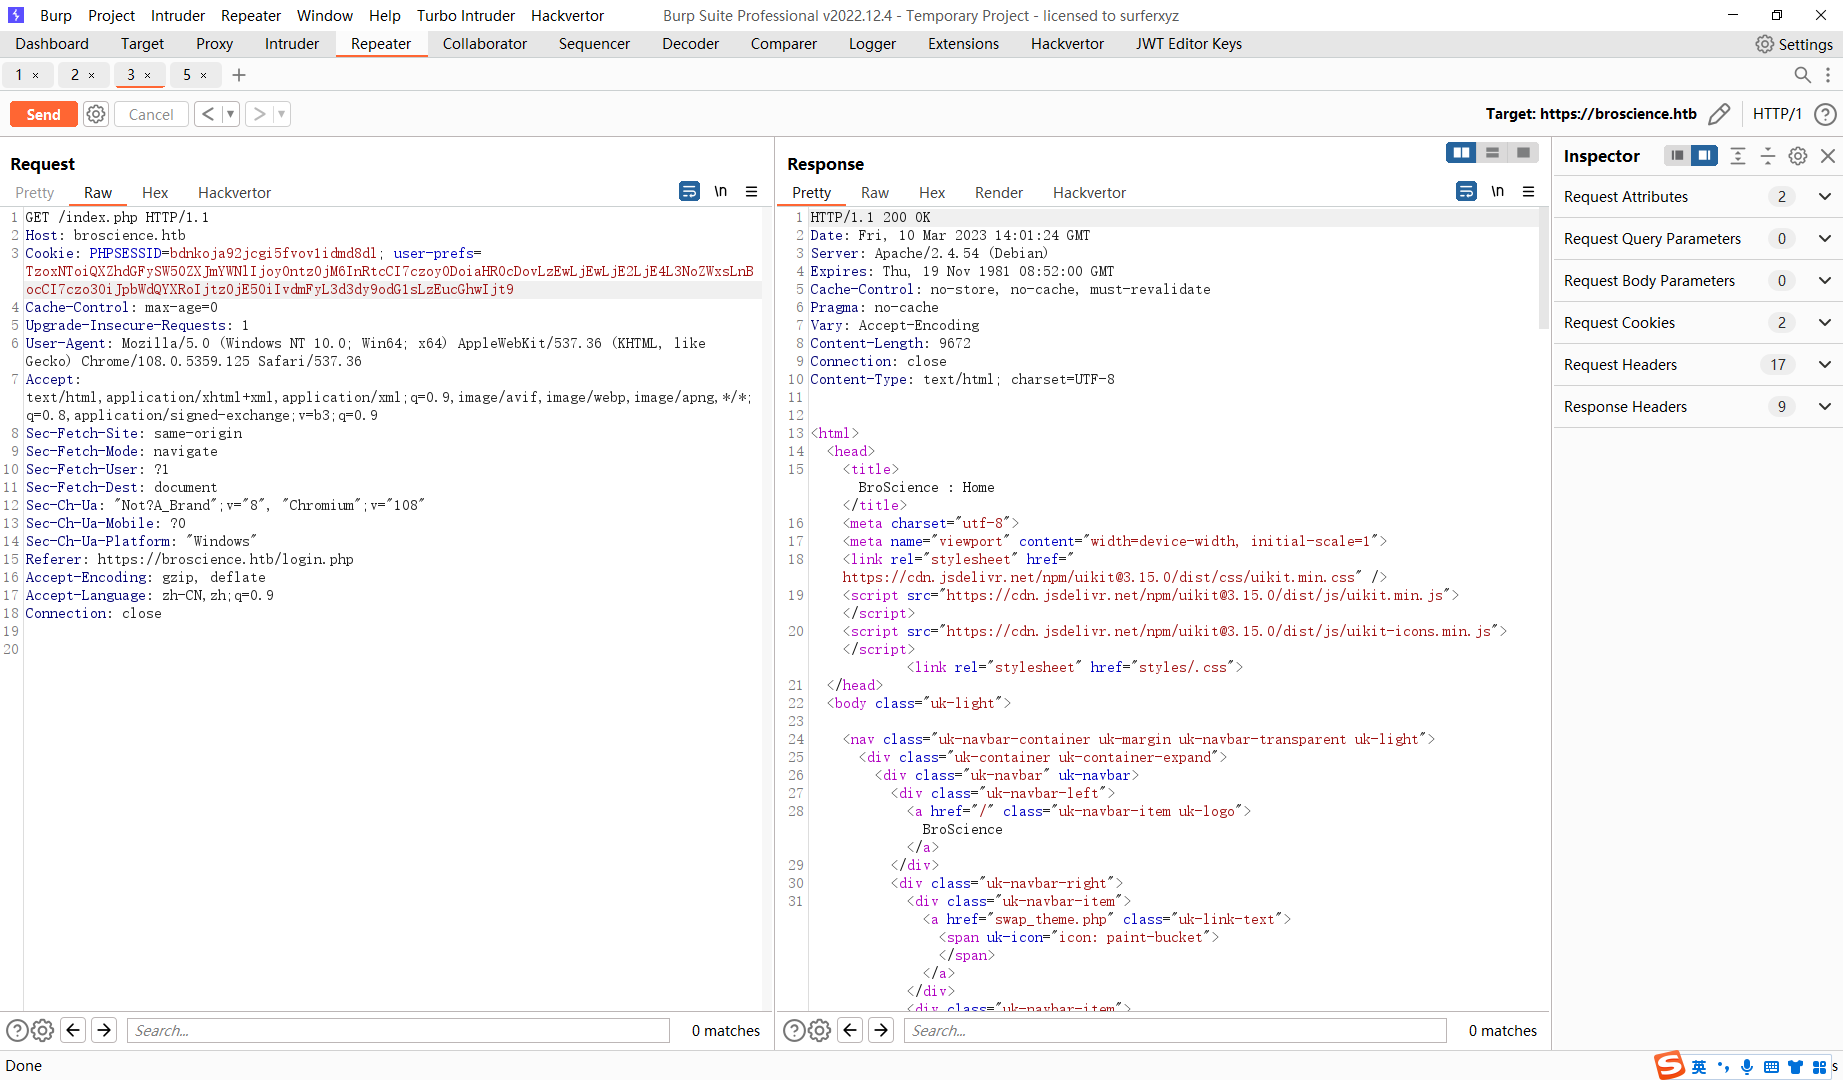Open request search settings gear
This screenshot has height=1080, width=1843.
[x=42, y=1031]
